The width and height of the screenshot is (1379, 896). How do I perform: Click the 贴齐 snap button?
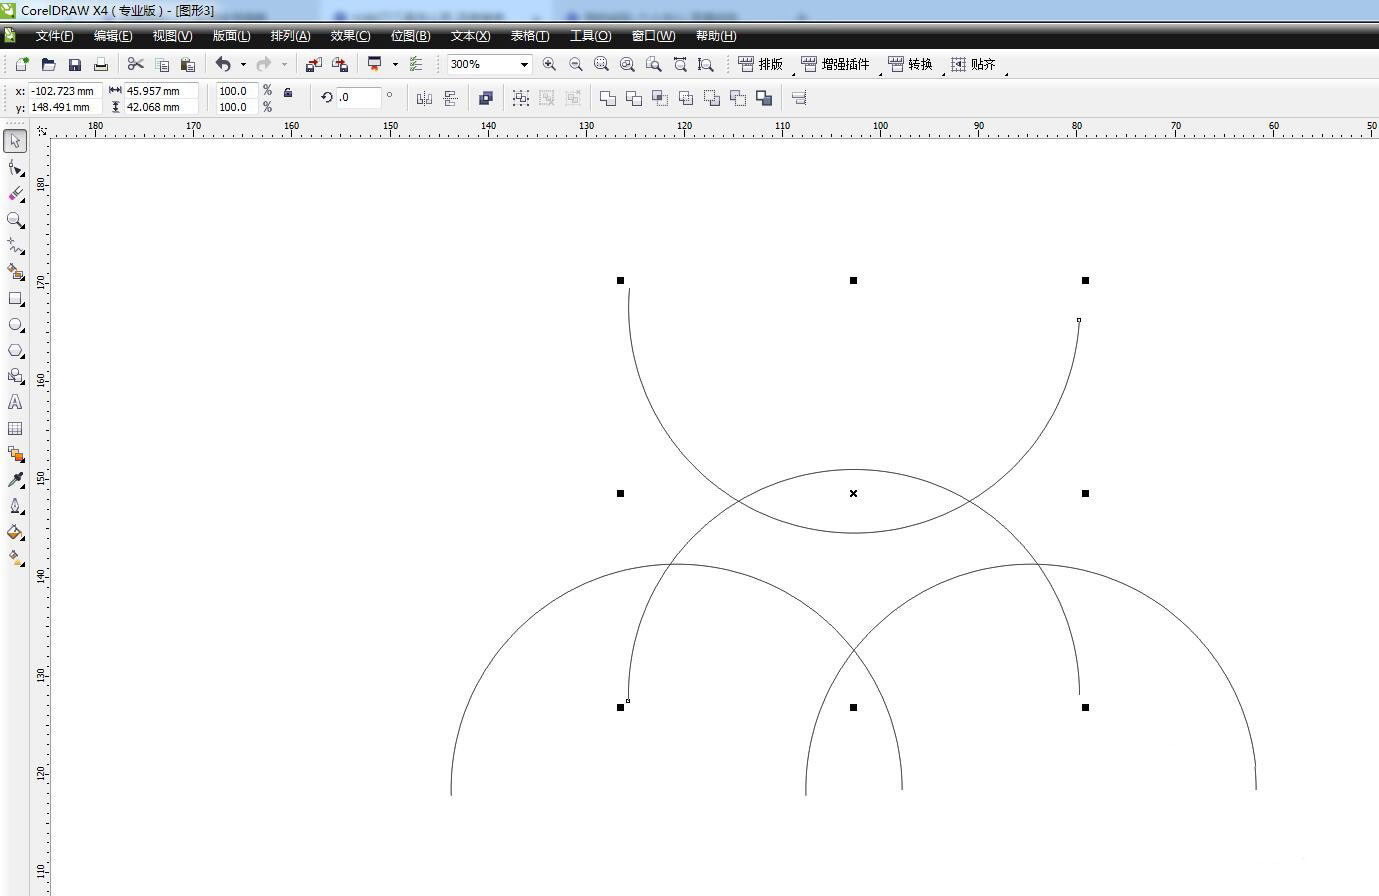pyautogui.click(x=973, y=64)
